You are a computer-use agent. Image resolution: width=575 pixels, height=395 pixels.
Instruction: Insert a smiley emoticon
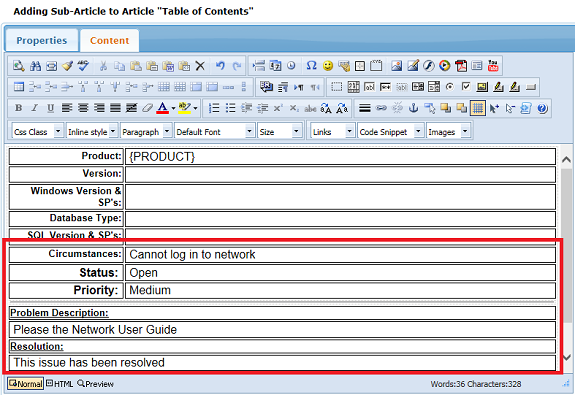tap(328, 66)
